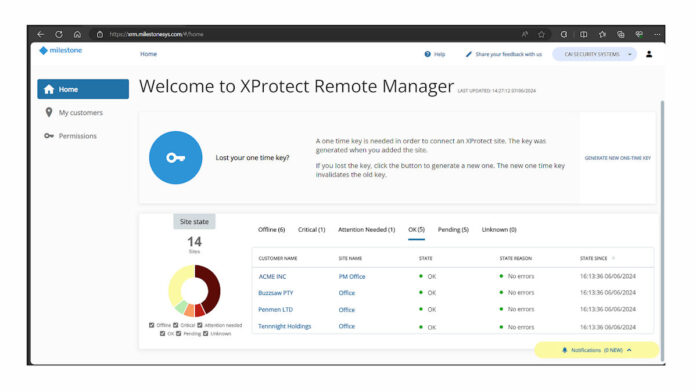Open the browser settings and more ellipsis
Image resolution: width=696 pixels, height=392 pixels.
(657, 34)
